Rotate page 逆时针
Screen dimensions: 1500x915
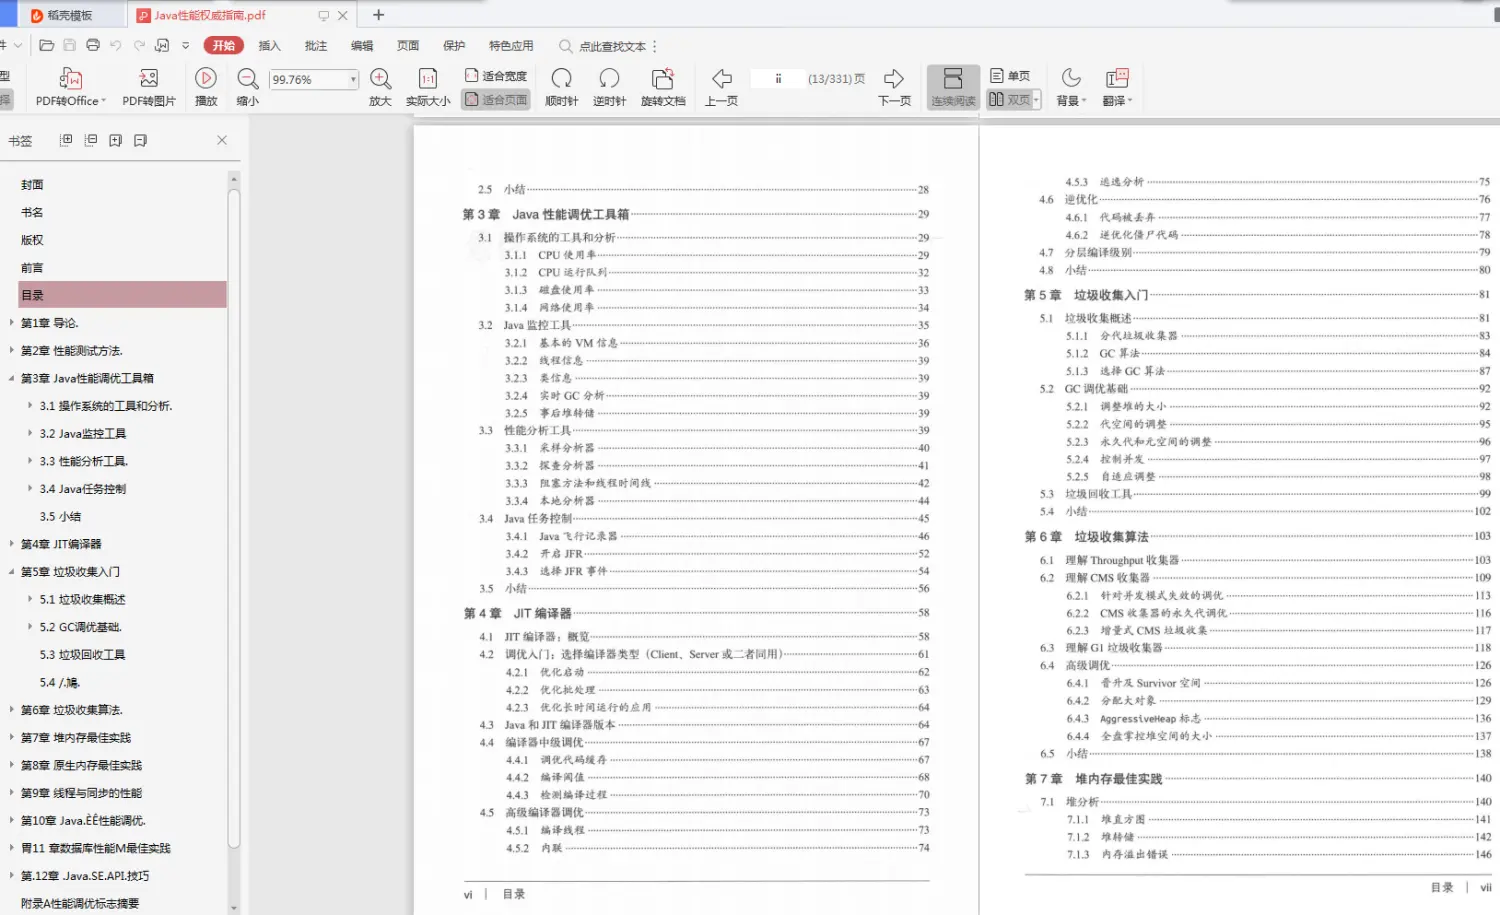(x=609, y=87)
